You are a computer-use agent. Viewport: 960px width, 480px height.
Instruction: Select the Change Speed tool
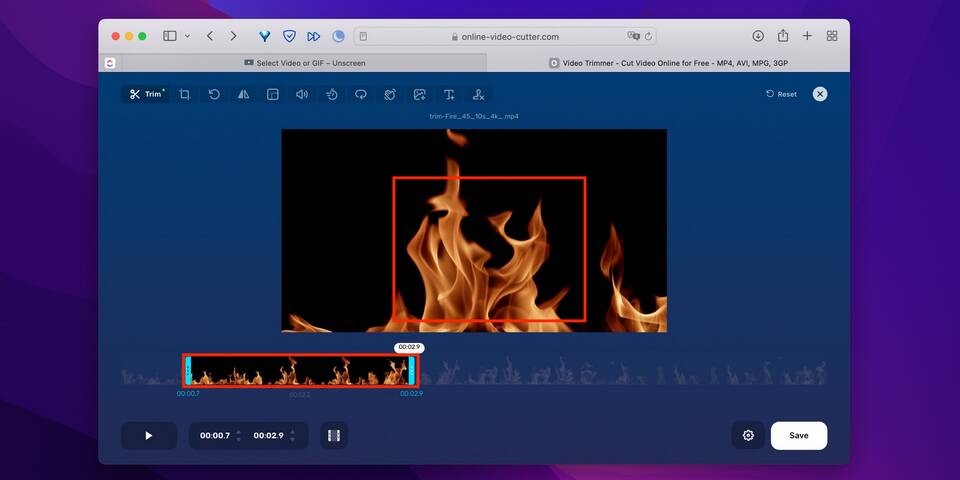click(331, 94)
